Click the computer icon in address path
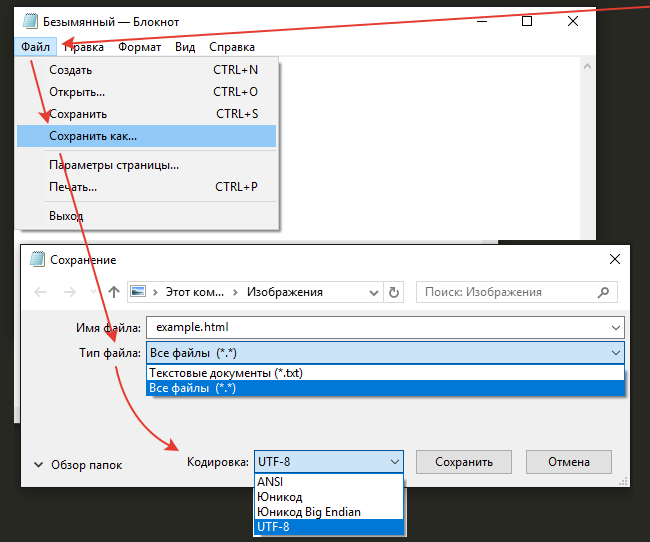Viewport: 650px width, 542px height. click(x=139, y=292)
